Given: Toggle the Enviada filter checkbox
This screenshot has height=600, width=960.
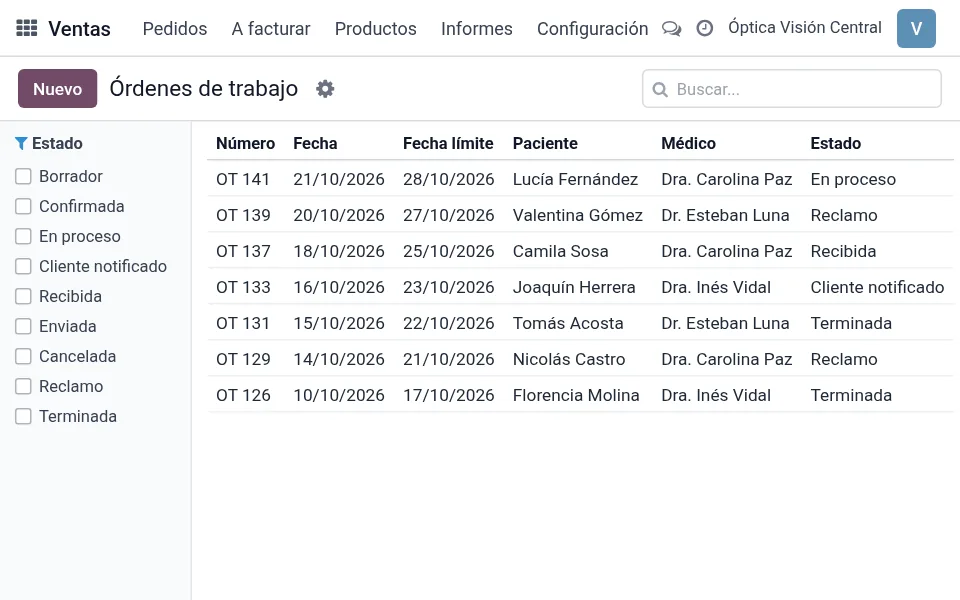Looking at the screenshot, I should click(23, 326).
